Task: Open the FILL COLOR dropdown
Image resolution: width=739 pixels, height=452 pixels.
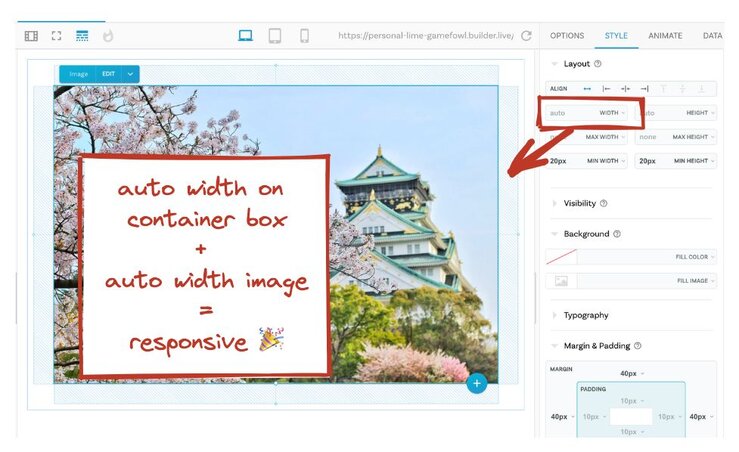Action: 695,257
